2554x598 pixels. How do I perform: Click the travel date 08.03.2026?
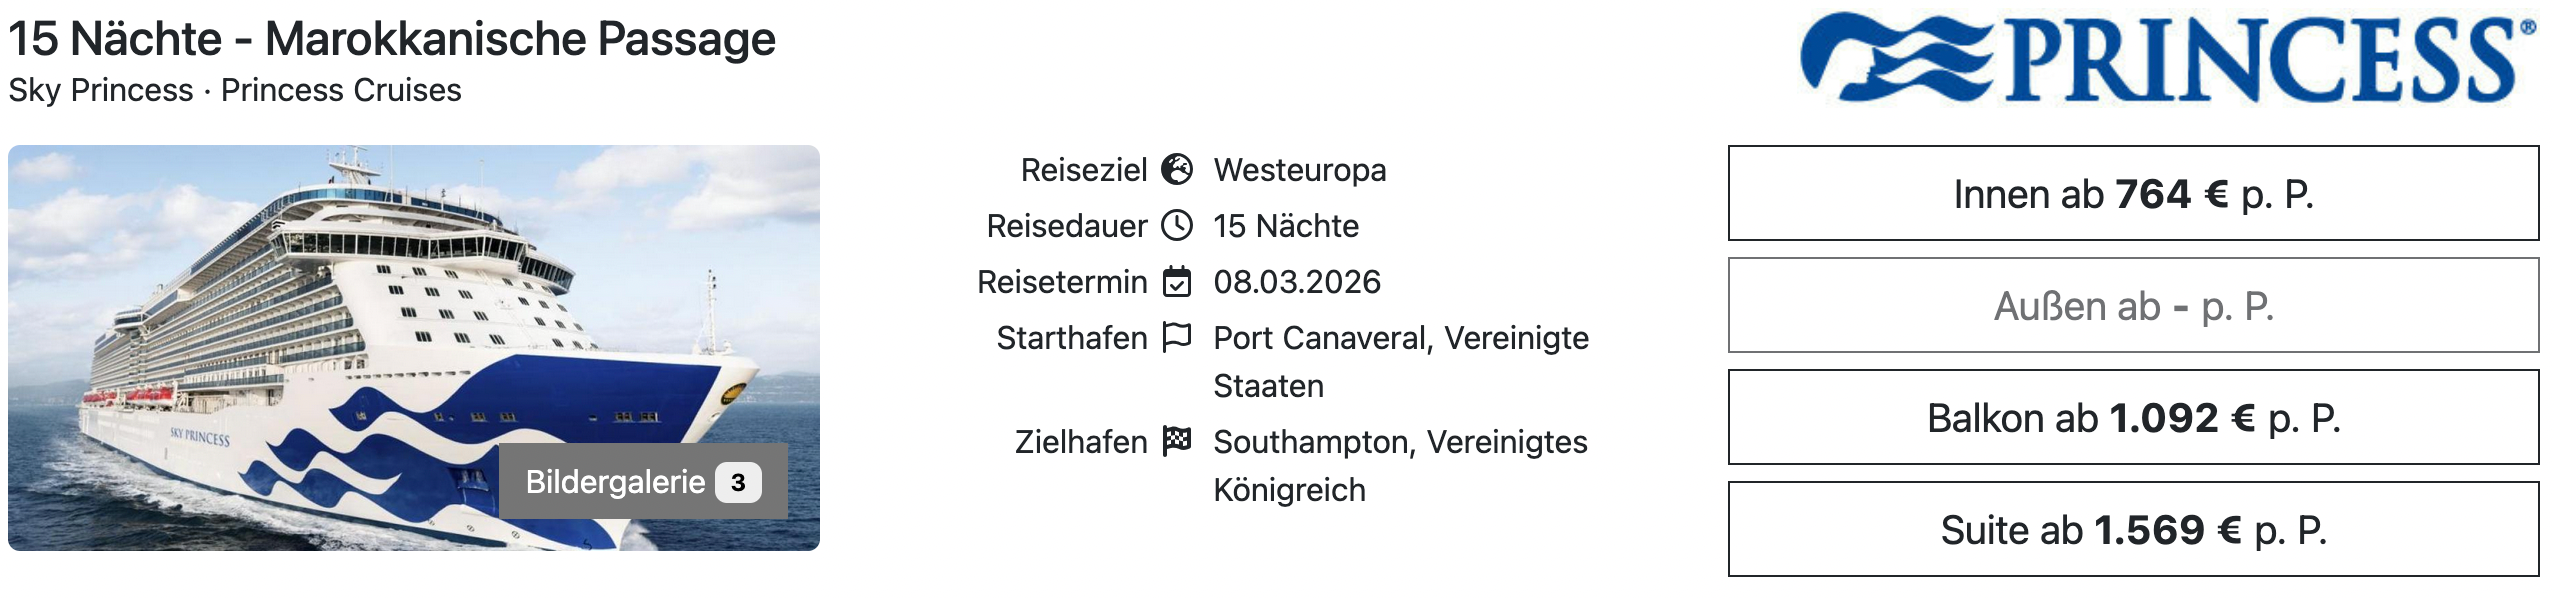(x=1297, y=283)
